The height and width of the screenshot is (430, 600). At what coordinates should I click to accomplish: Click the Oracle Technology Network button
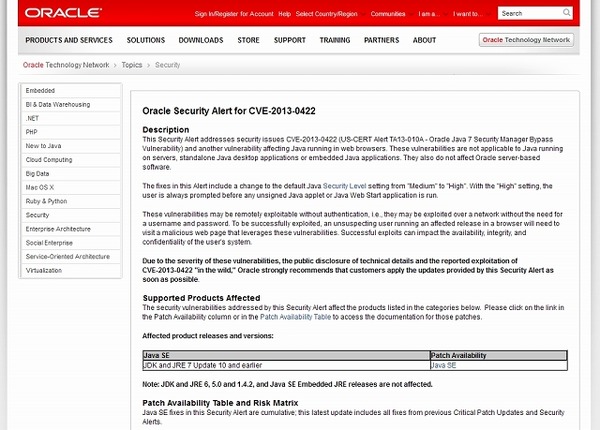tap(525, 41)
